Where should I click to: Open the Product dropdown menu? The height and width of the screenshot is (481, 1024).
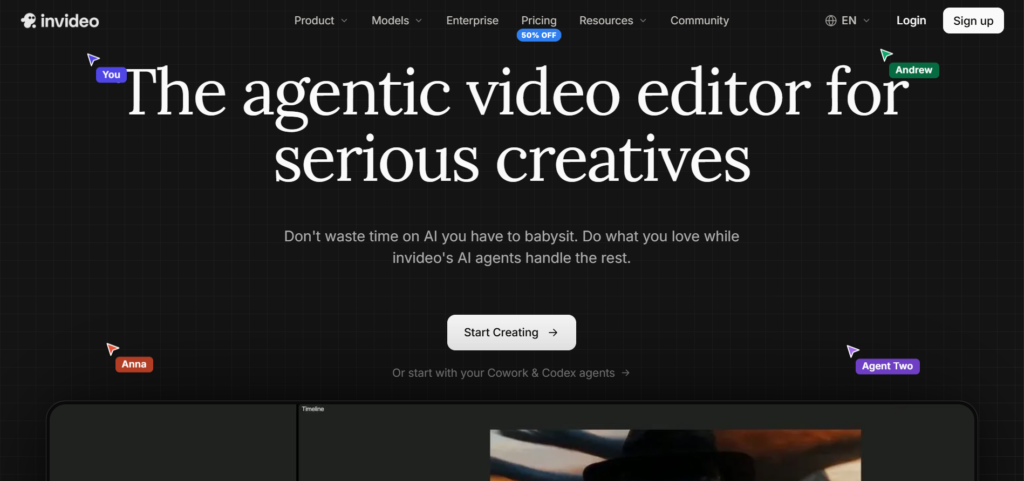pyautogui.click(x=321, y=21)
